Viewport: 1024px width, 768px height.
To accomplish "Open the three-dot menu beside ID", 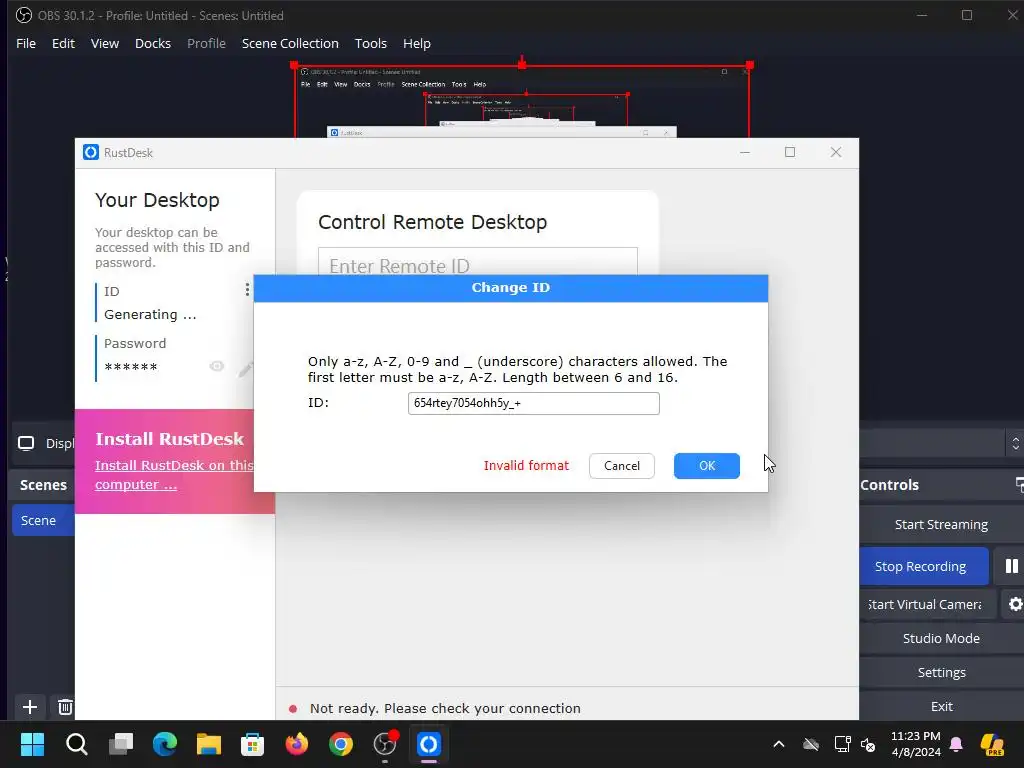I will coord(247,289).
